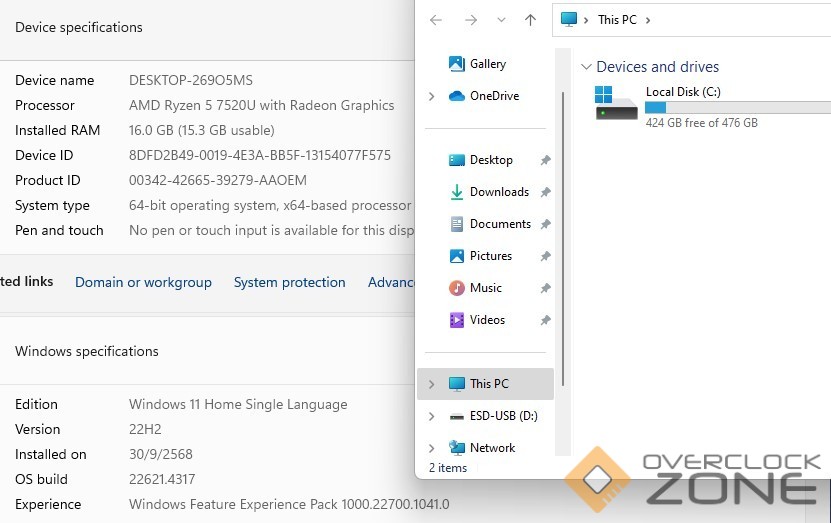
Task: Select the Desktop folder icon
Action: click(x=457, y=160)
